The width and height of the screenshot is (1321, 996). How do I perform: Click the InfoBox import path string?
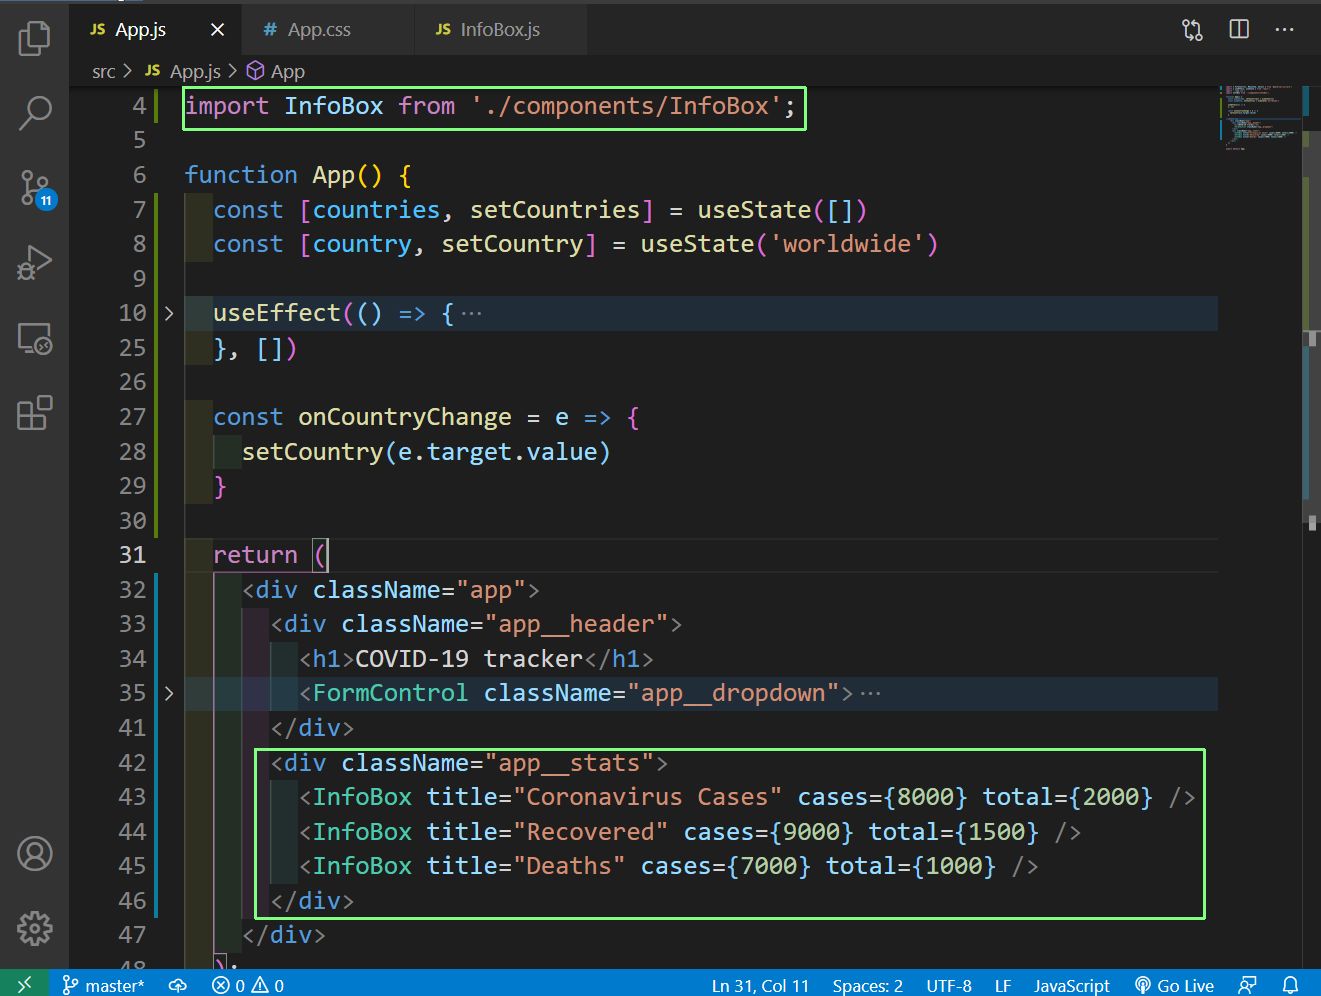(x=626, y=106)
